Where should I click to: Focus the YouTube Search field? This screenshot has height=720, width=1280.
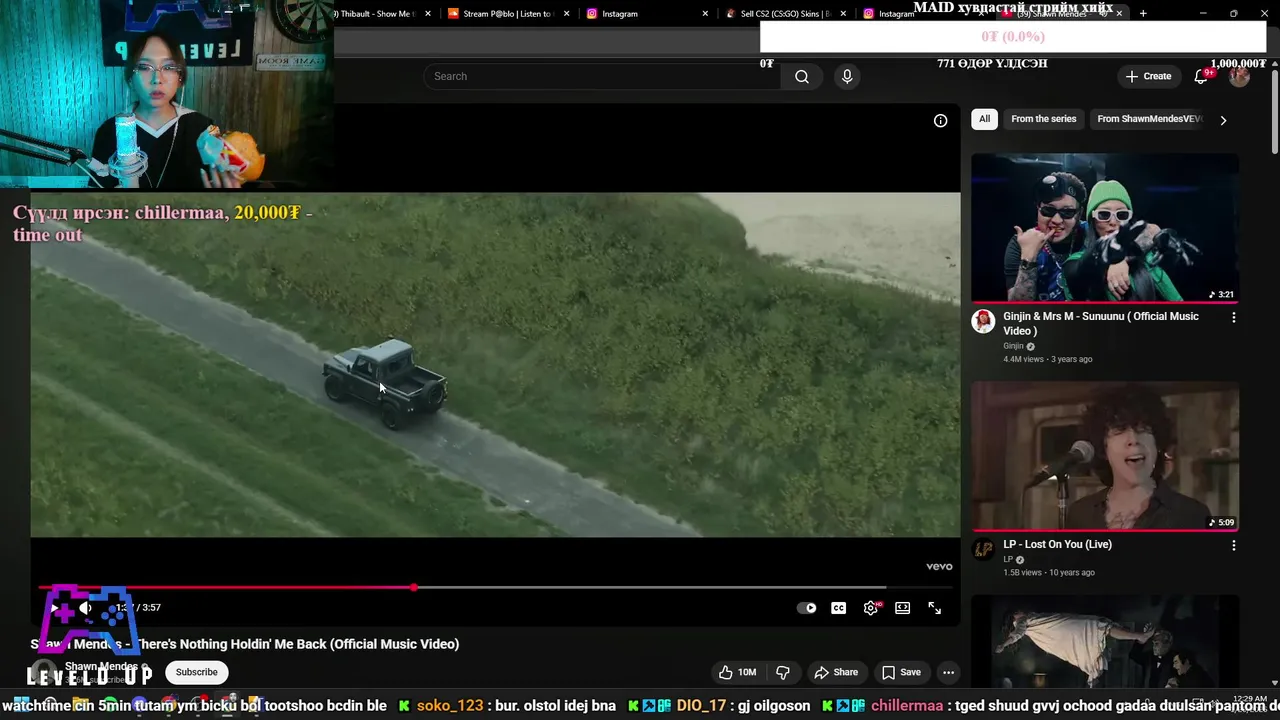(x=602, y=76)
